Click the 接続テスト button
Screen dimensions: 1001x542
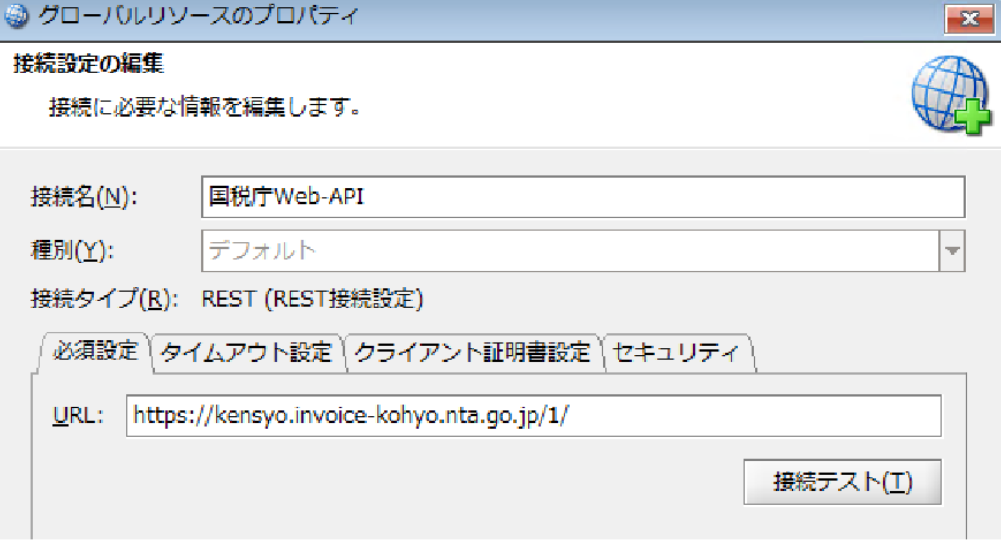pyautogui.click(x=842, y=482)
